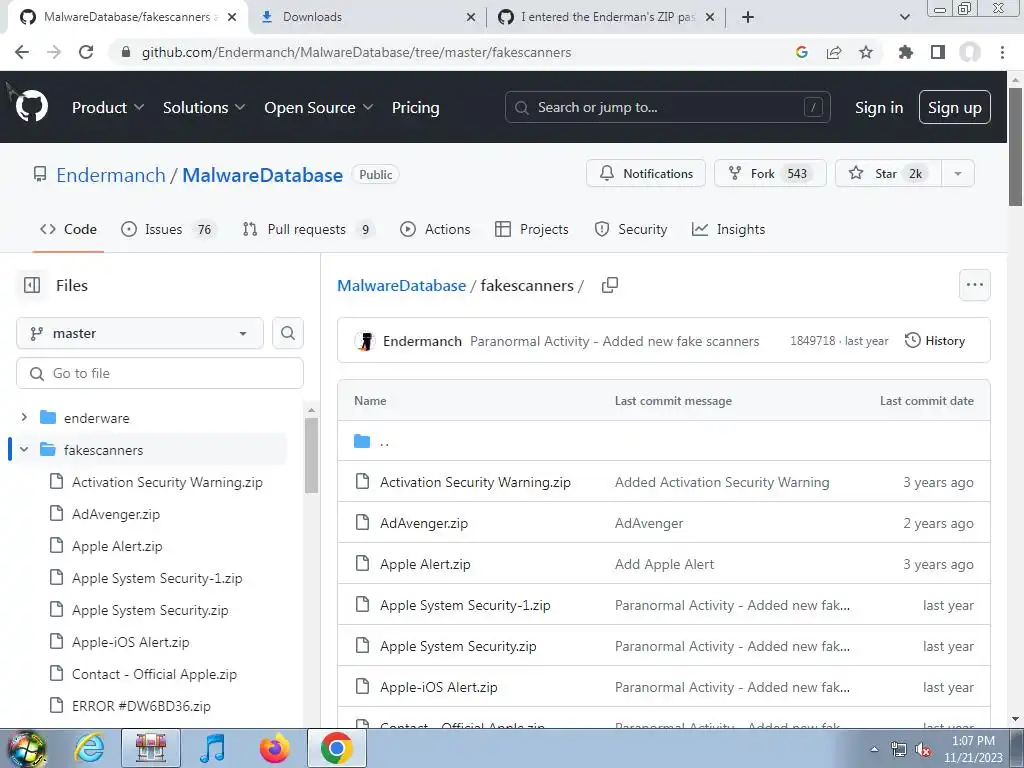Open Apple Alert.zip in the file table
This screenshot has width=1024, height=768.
tap(425, 564)
